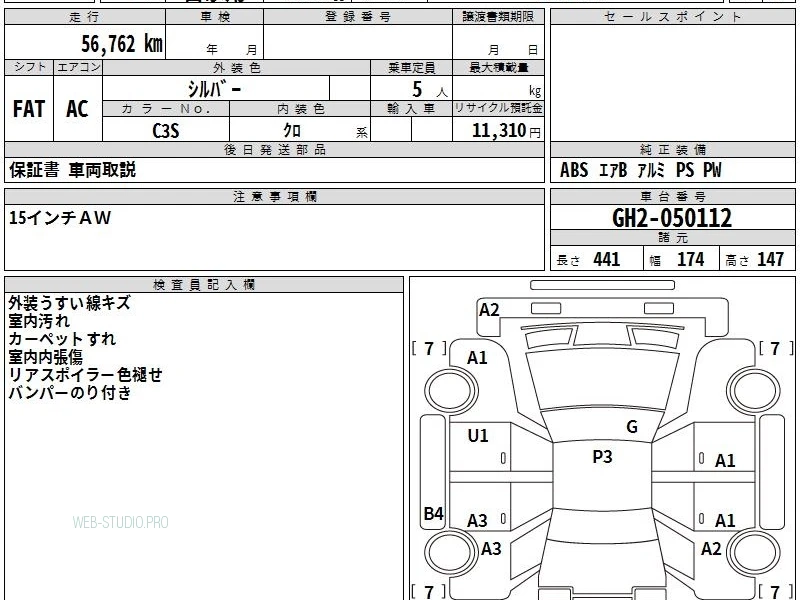Click the inspector note 室内汚れ
800x600 pixels.
click(x=39, y=321)
